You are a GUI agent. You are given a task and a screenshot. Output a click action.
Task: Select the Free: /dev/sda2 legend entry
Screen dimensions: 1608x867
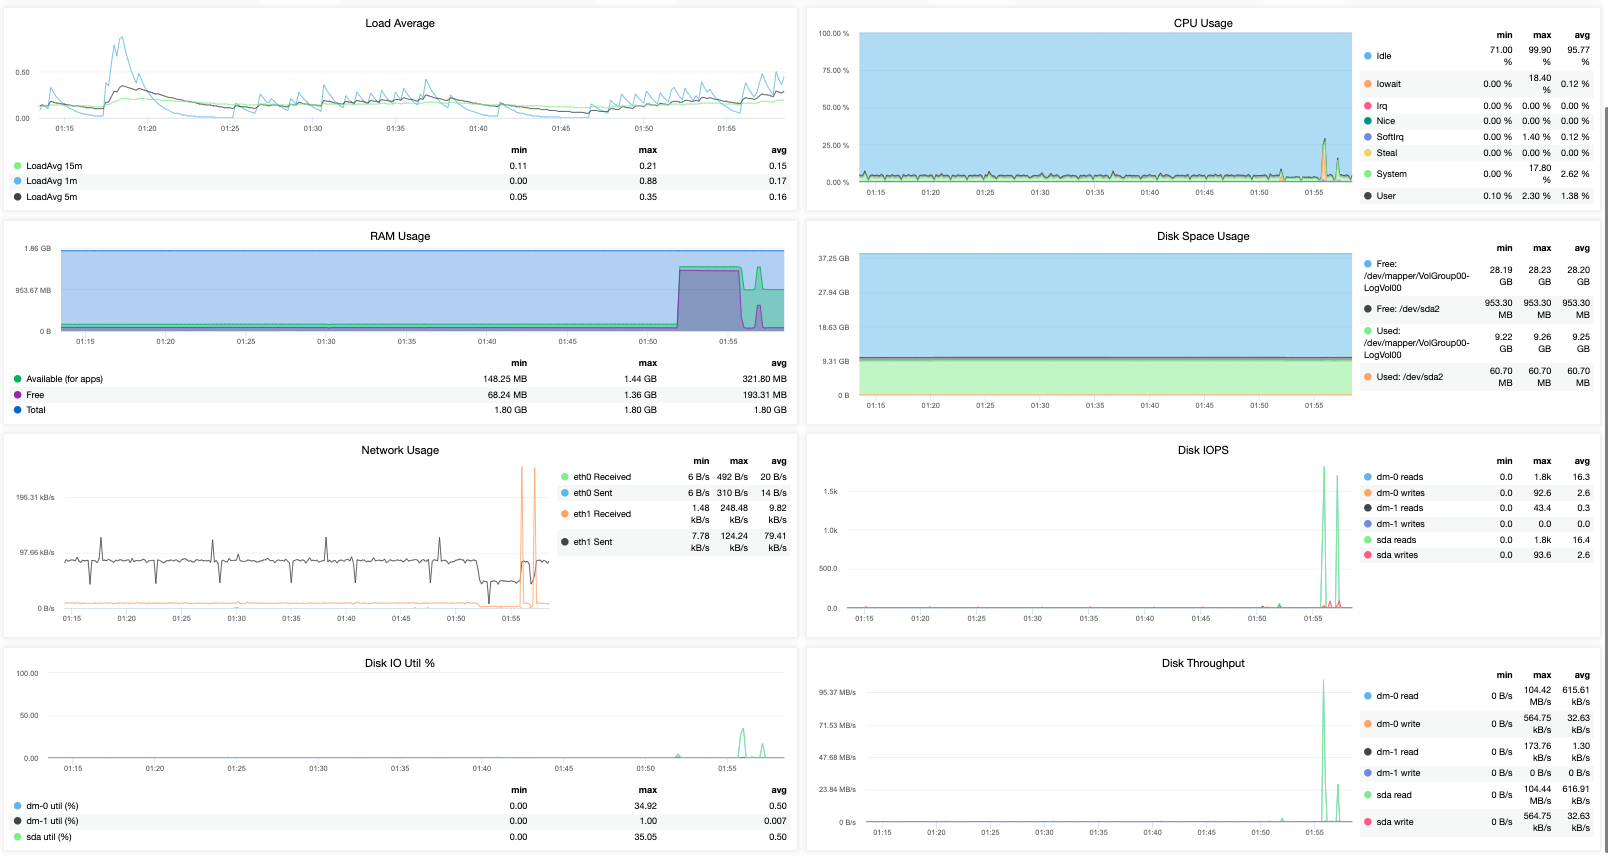pos(1408,309)
